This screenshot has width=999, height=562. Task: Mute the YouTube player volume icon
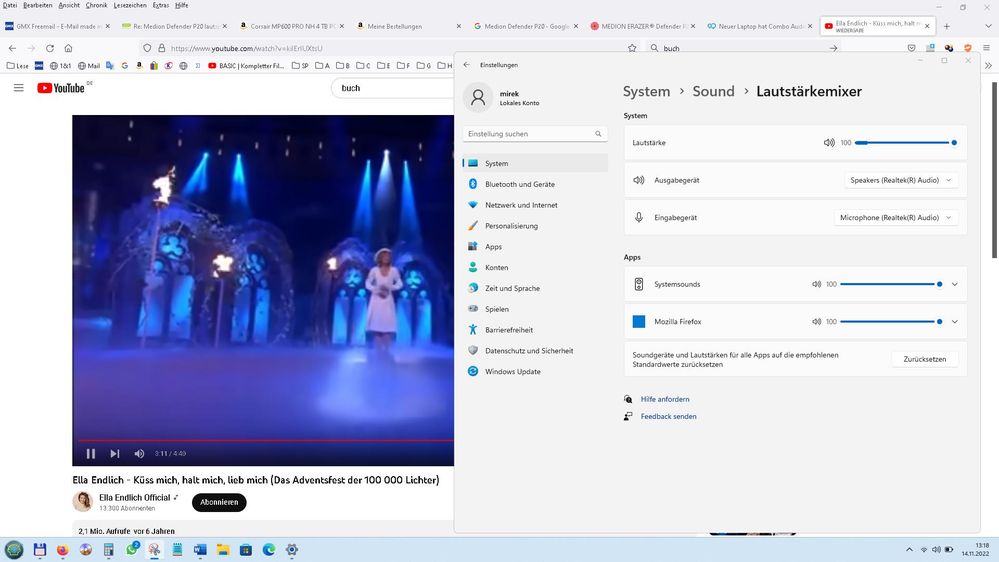tap(139, 453)
